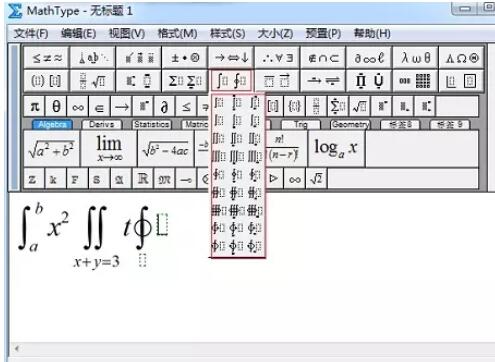This screenshot has width=495, height=362.
Task: Open the 大小(Z) menu
Action: point(275,33)
